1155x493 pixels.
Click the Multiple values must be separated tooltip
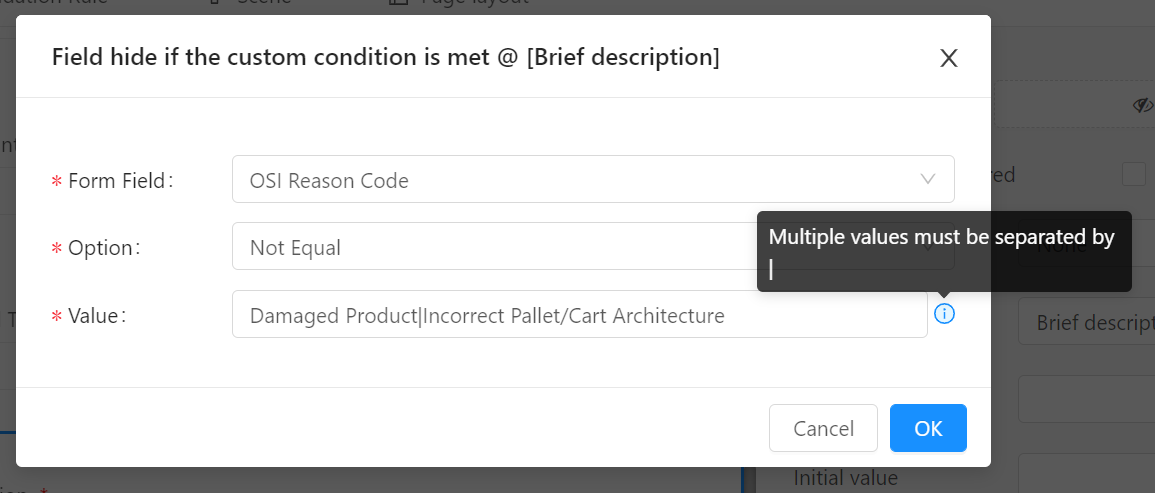pos(944,251)
